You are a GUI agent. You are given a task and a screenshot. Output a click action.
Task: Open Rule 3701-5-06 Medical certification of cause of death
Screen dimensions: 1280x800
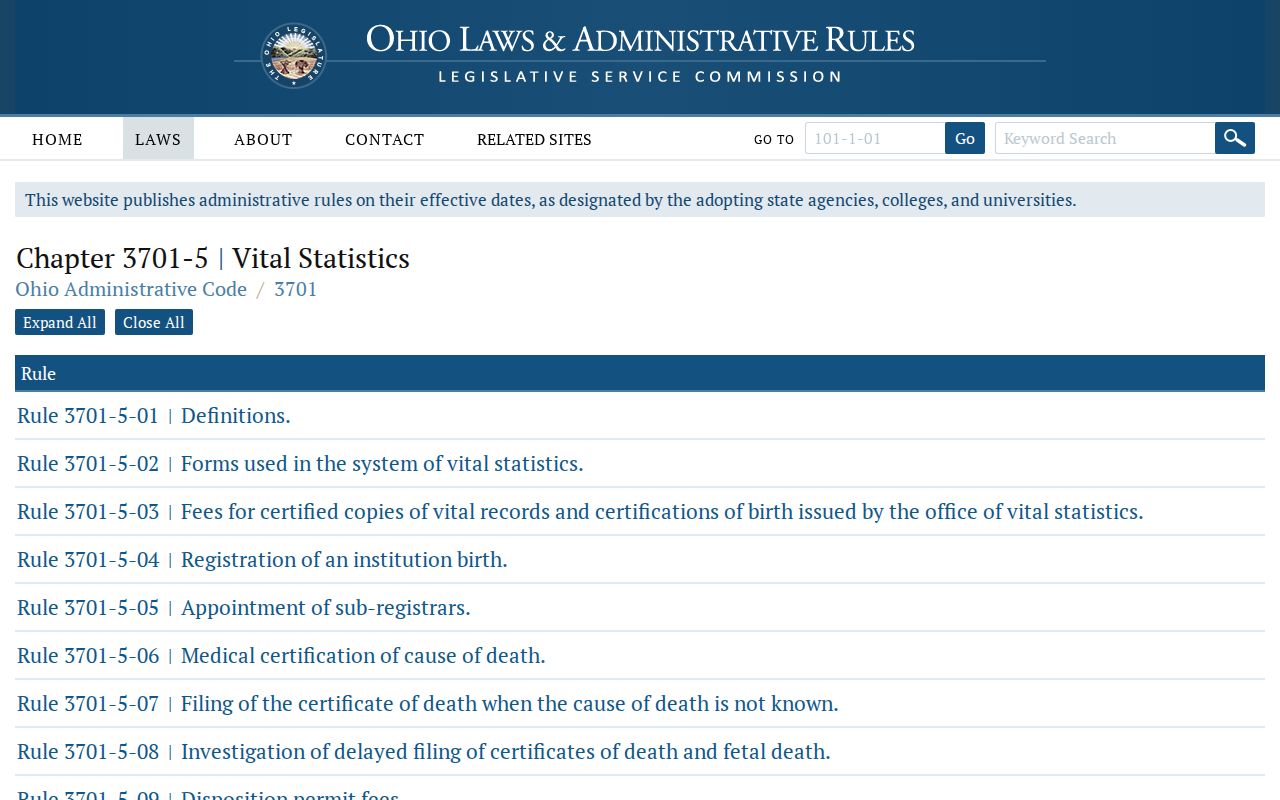(x=281, y=655)
